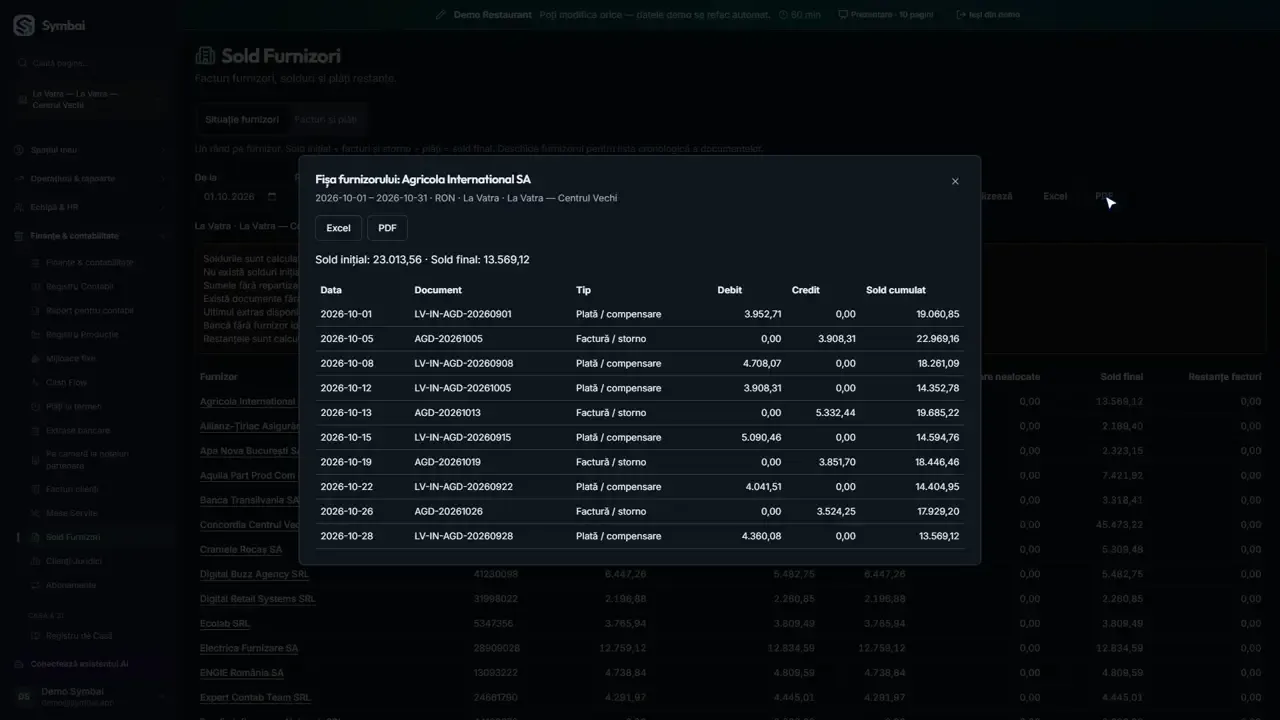Image resolution: width=1280 pixels, height=720 pixels.
Task: Click pencil icon beside Demo Restaurant
Action: pyautogui.click(x=441, y=15)
